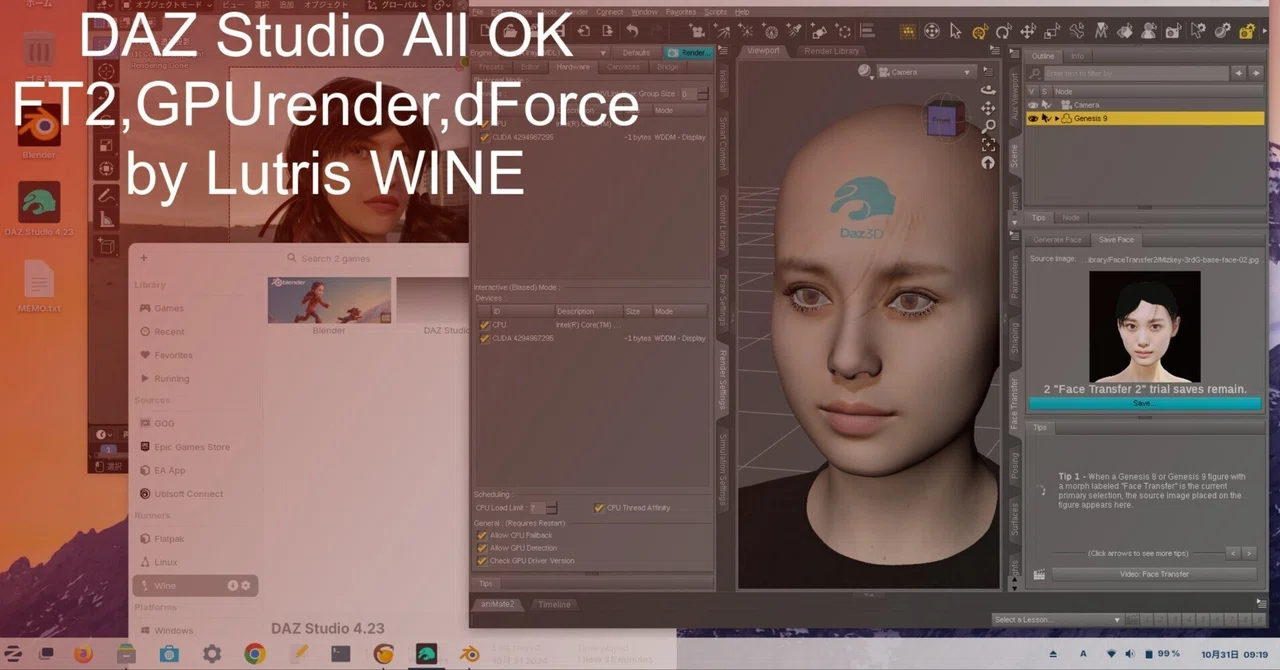
Task: Uncheck Check GPU Driver Version
Action: pyautogui.click(x=483, y=561)
